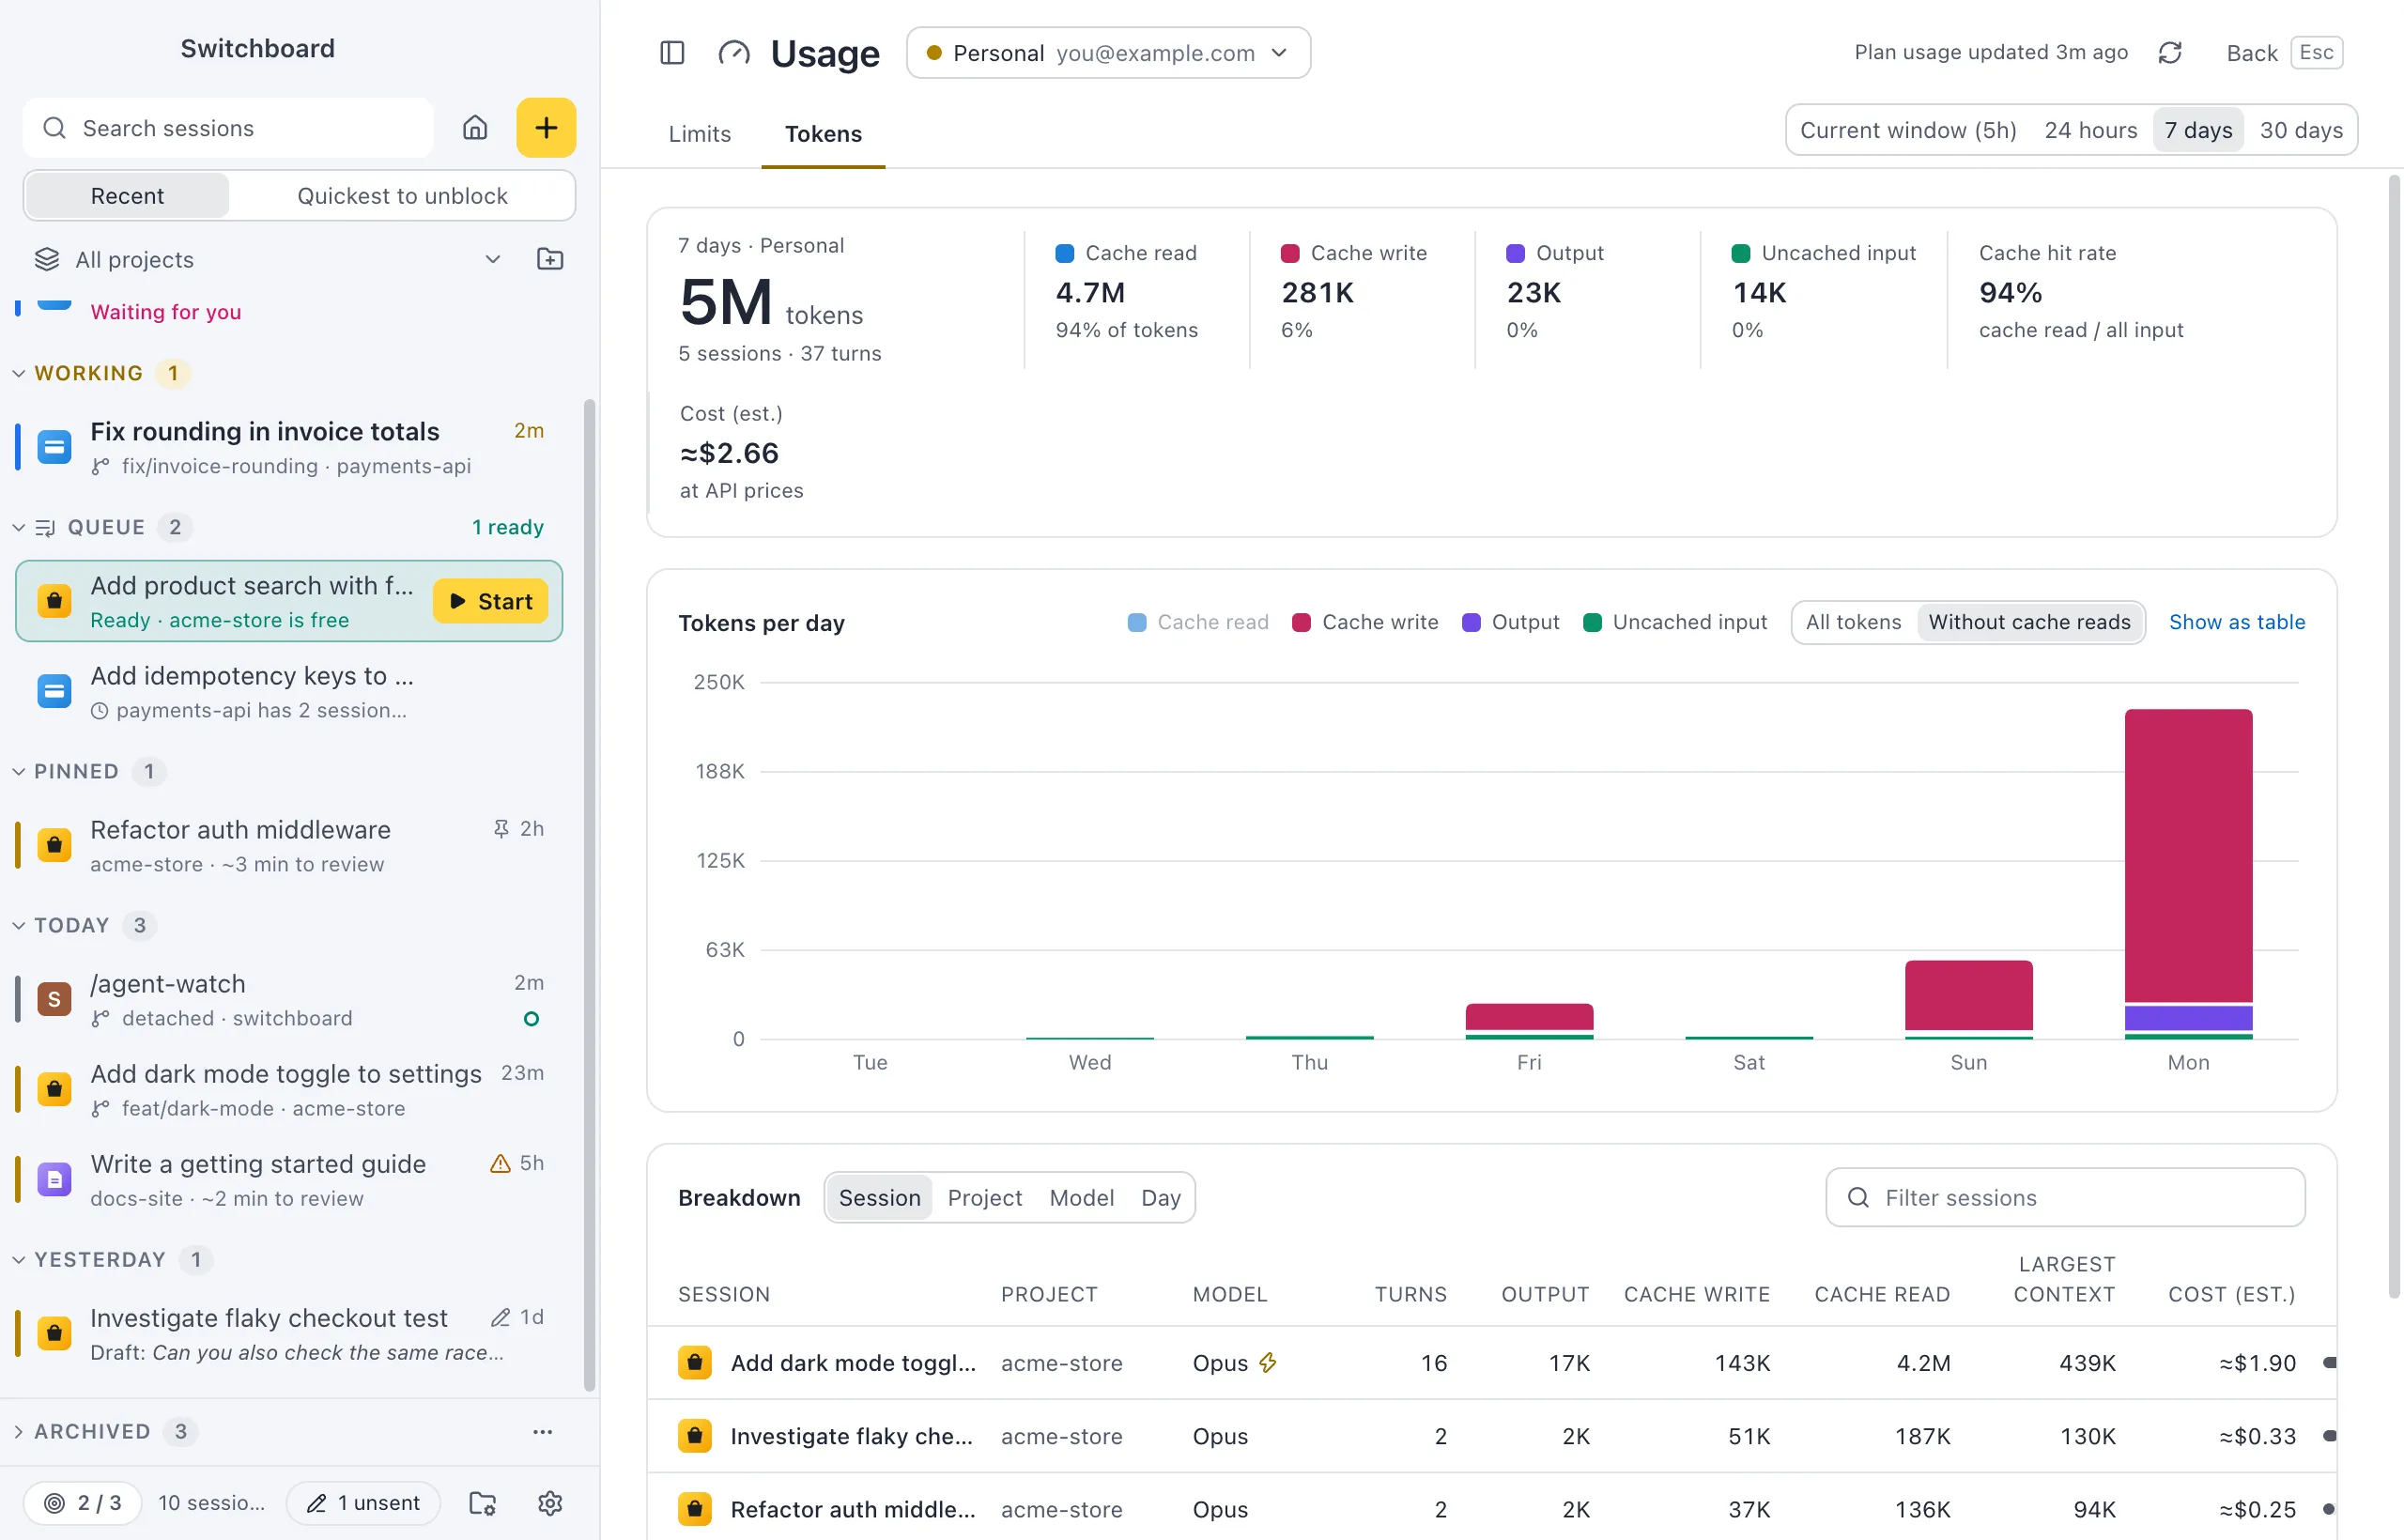
Task: Click the getting started guide purple icon
Action: [x=54, y=1179]
